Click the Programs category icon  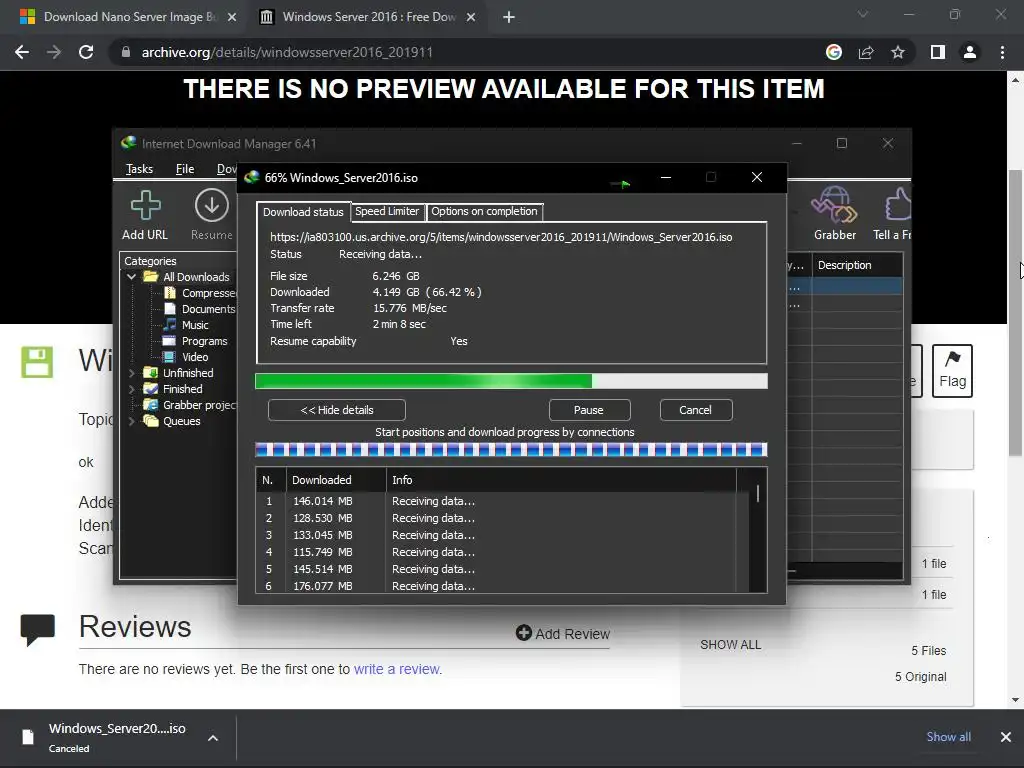point(169,341)
